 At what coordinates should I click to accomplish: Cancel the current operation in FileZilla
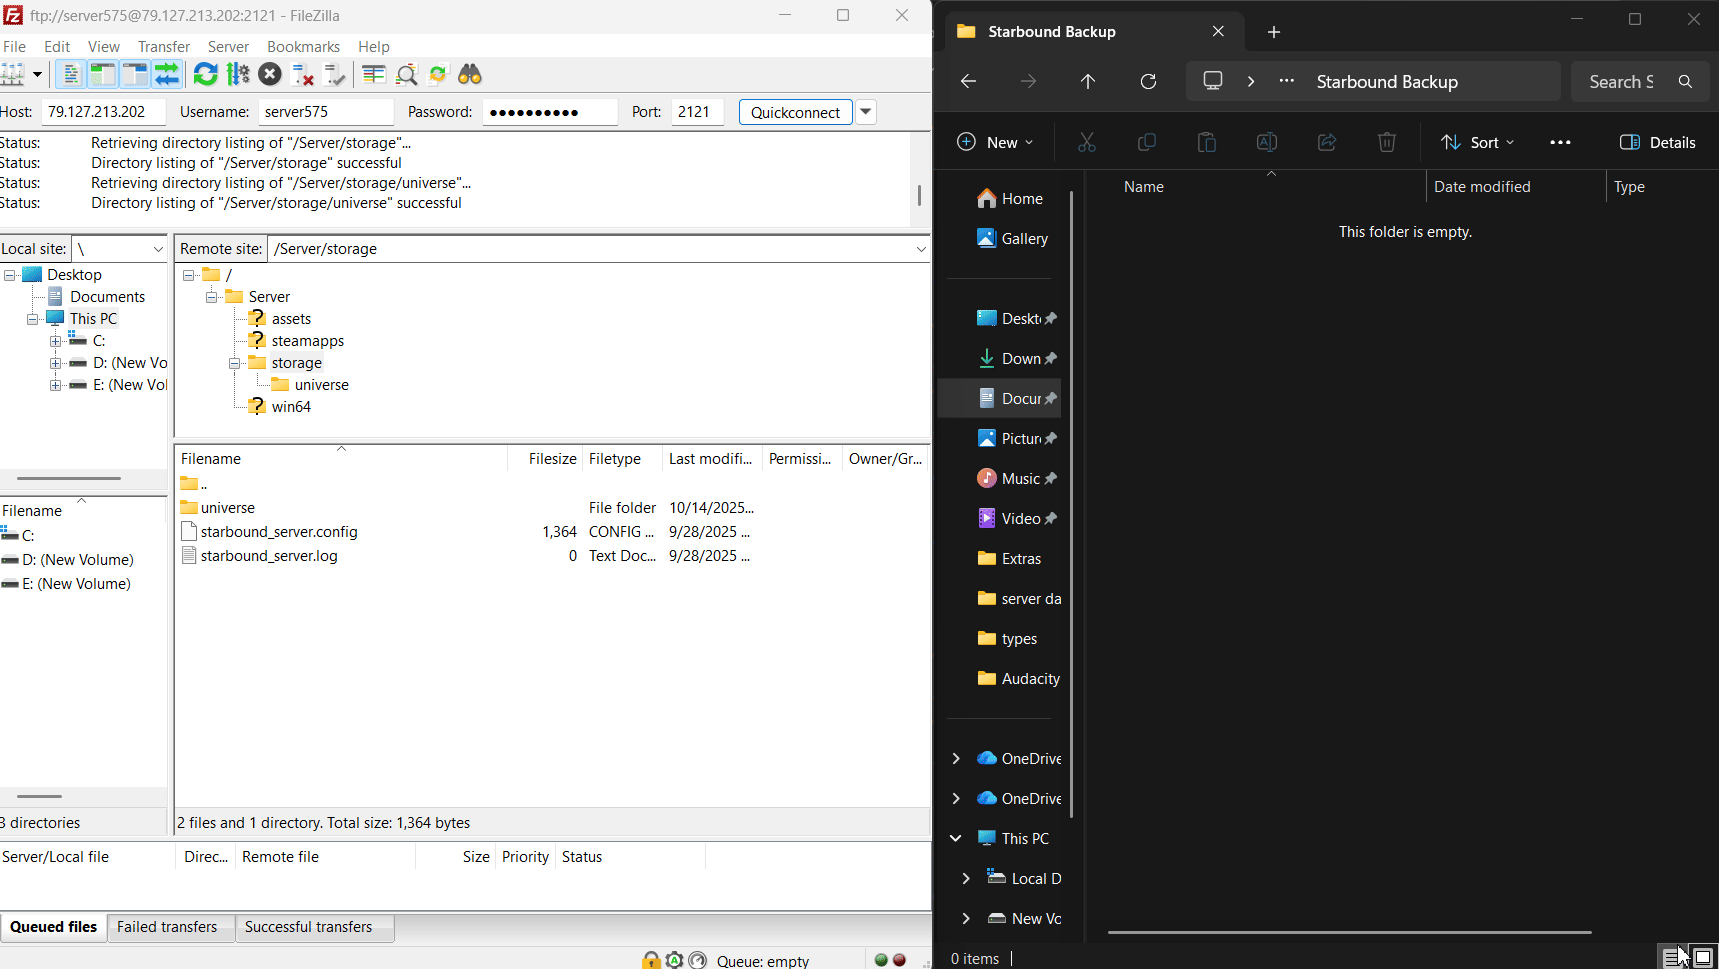(x=270, y=75)
